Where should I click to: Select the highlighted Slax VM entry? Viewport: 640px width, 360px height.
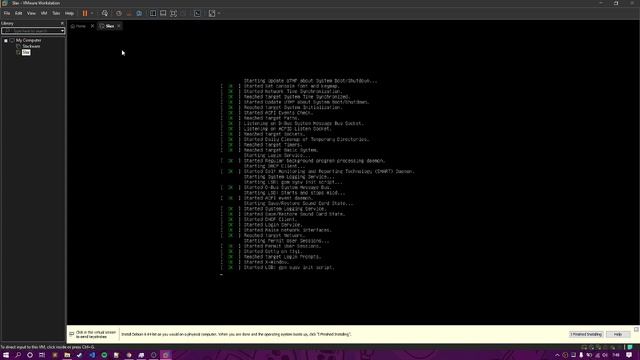[26, 53]
